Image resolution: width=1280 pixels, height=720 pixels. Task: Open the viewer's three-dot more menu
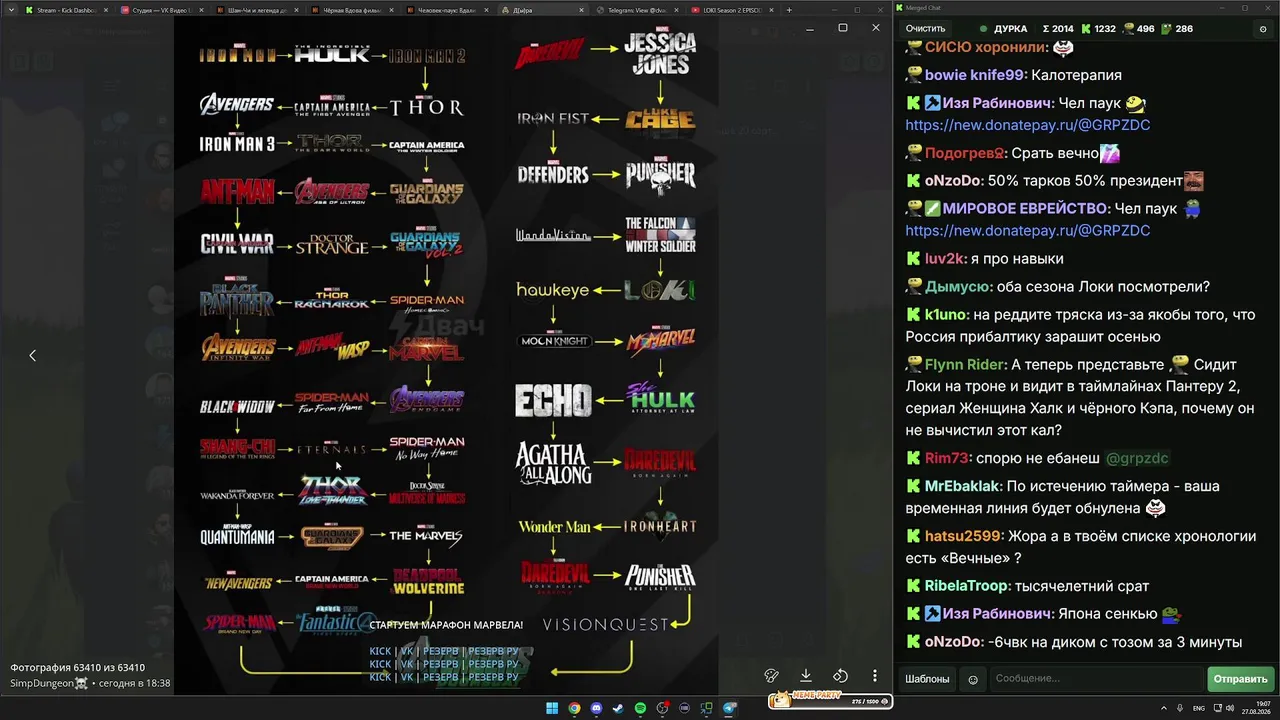point(875,676)
